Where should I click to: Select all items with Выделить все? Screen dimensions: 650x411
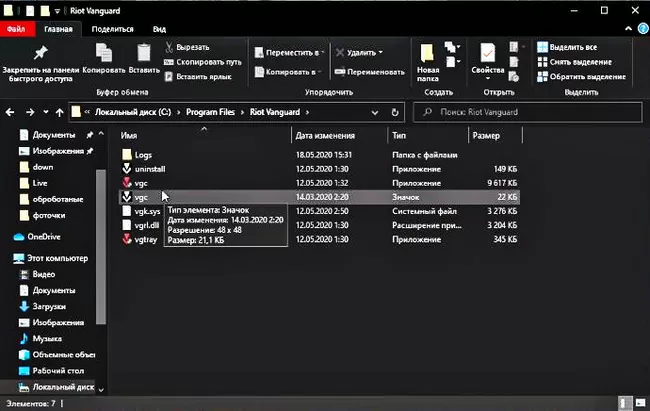[567, 47]
